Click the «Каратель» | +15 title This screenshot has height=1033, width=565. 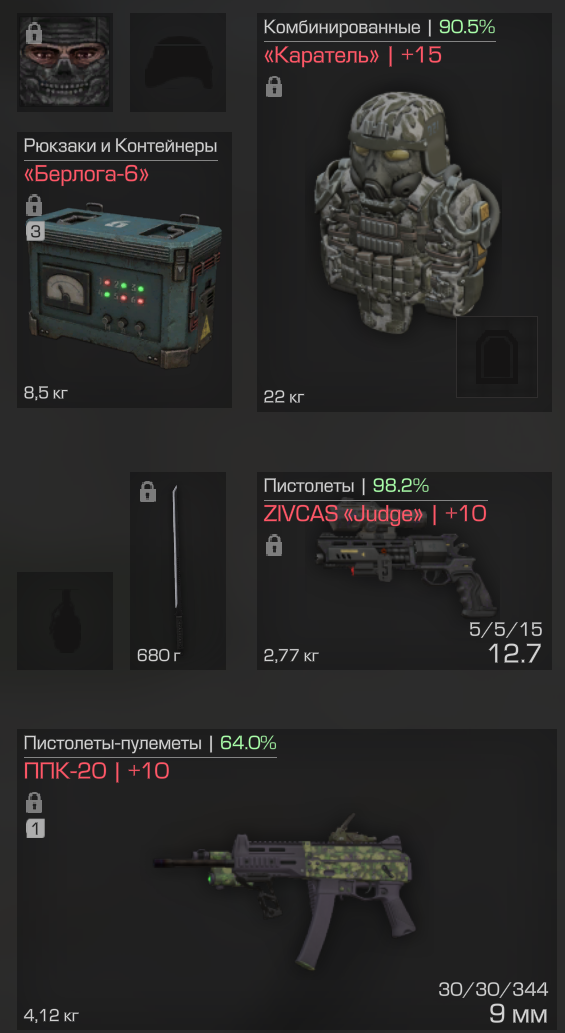coord(352,55)
